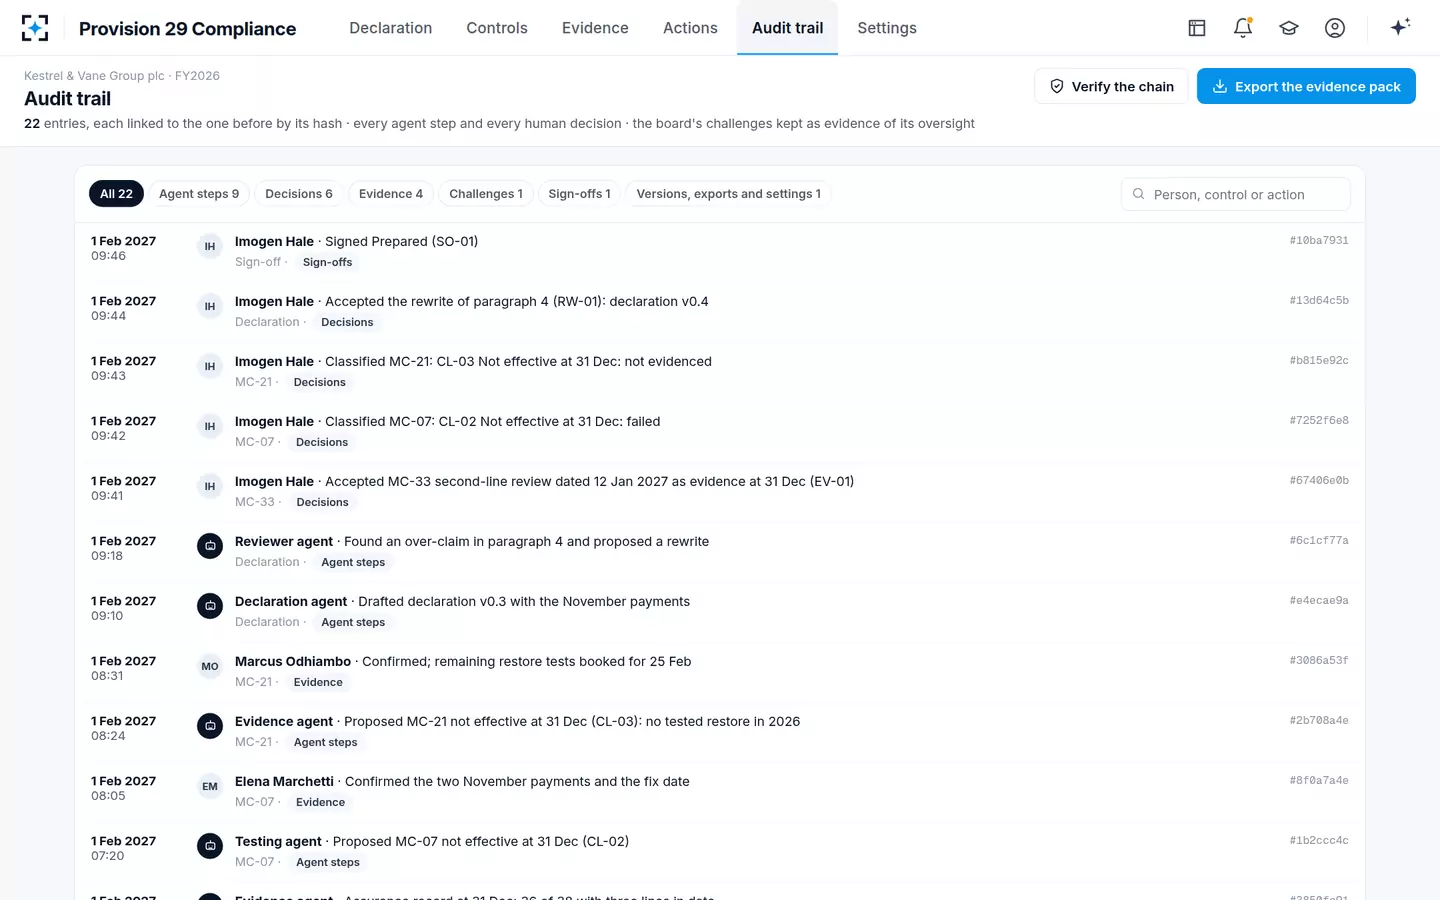Open the Actions tab
The width and height of the screenshot is (1440, 900).
[690, 28]
